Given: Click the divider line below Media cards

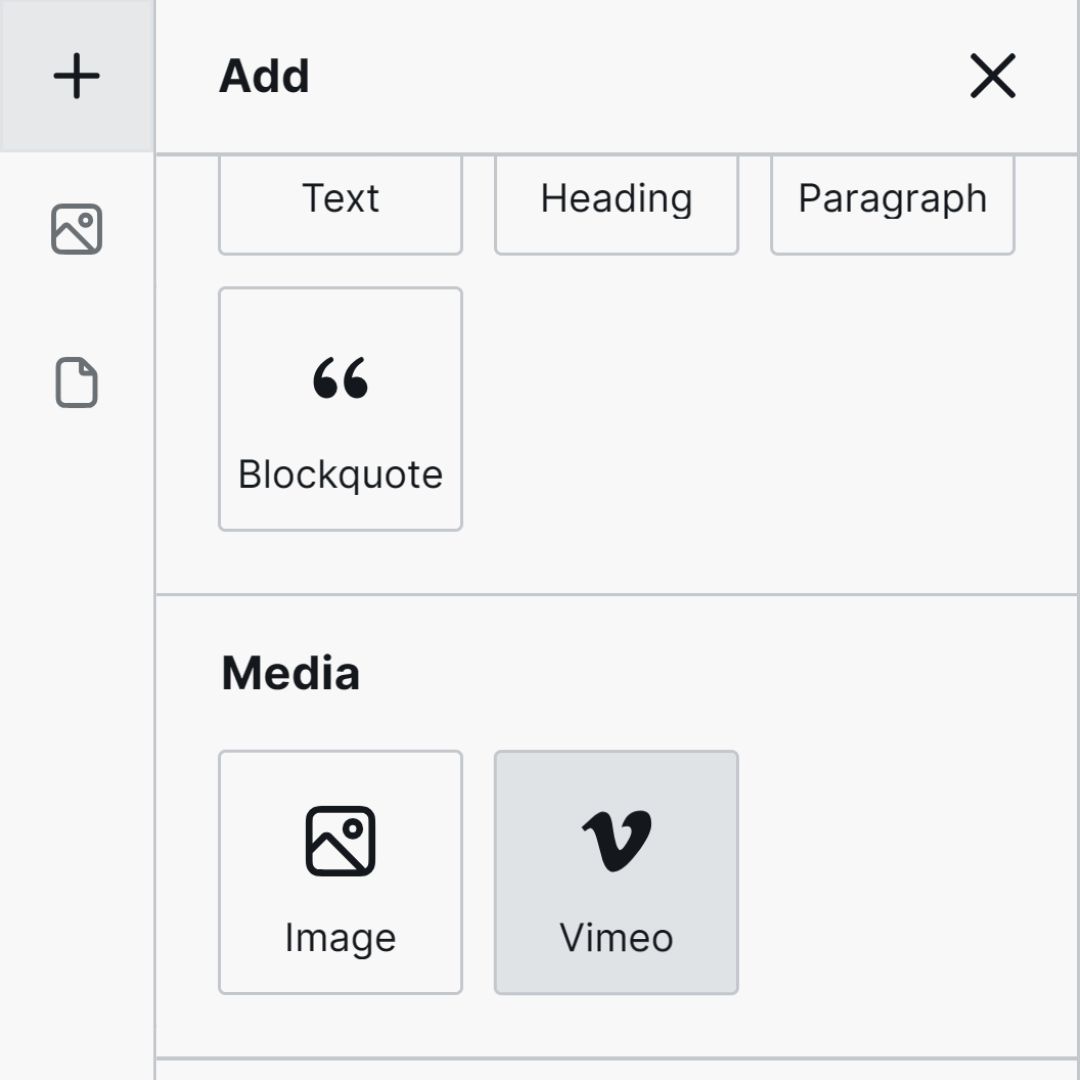Looking at the screenshot, I should pyautogui.click(x=617, y=1057).
